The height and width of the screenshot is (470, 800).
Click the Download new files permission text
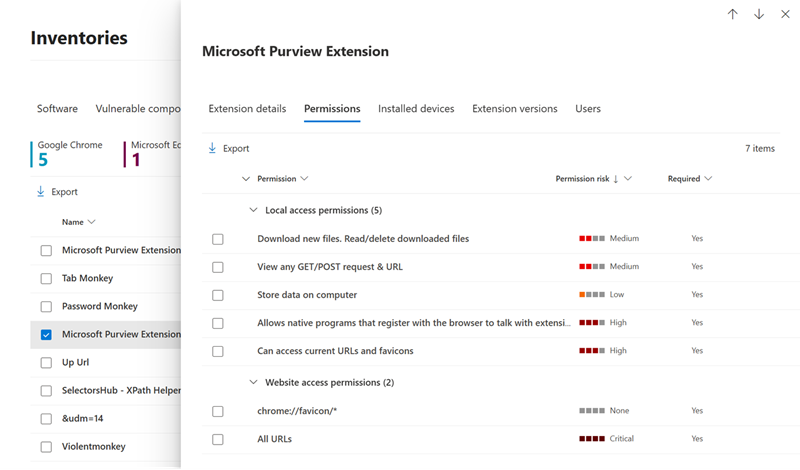tap(363, 239)
